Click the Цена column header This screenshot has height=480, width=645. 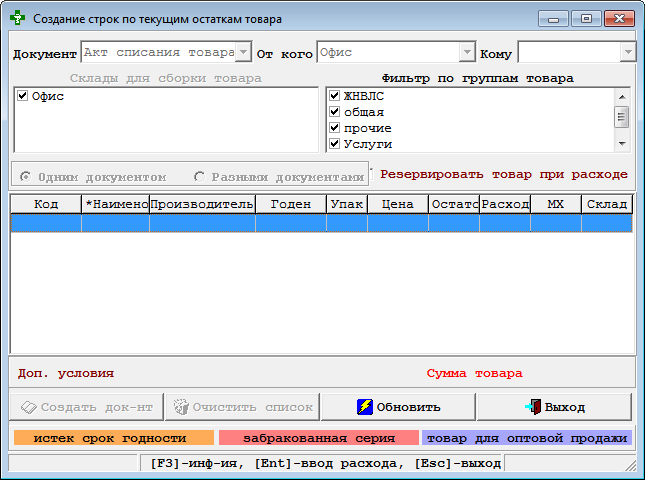pyautogui.click(x=397, y=204)
